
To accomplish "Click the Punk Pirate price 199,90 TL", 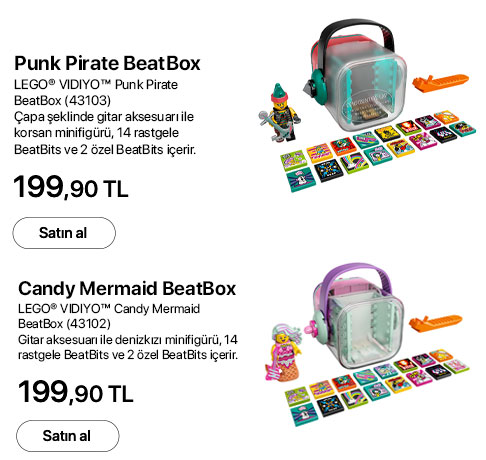I will 71,187.
